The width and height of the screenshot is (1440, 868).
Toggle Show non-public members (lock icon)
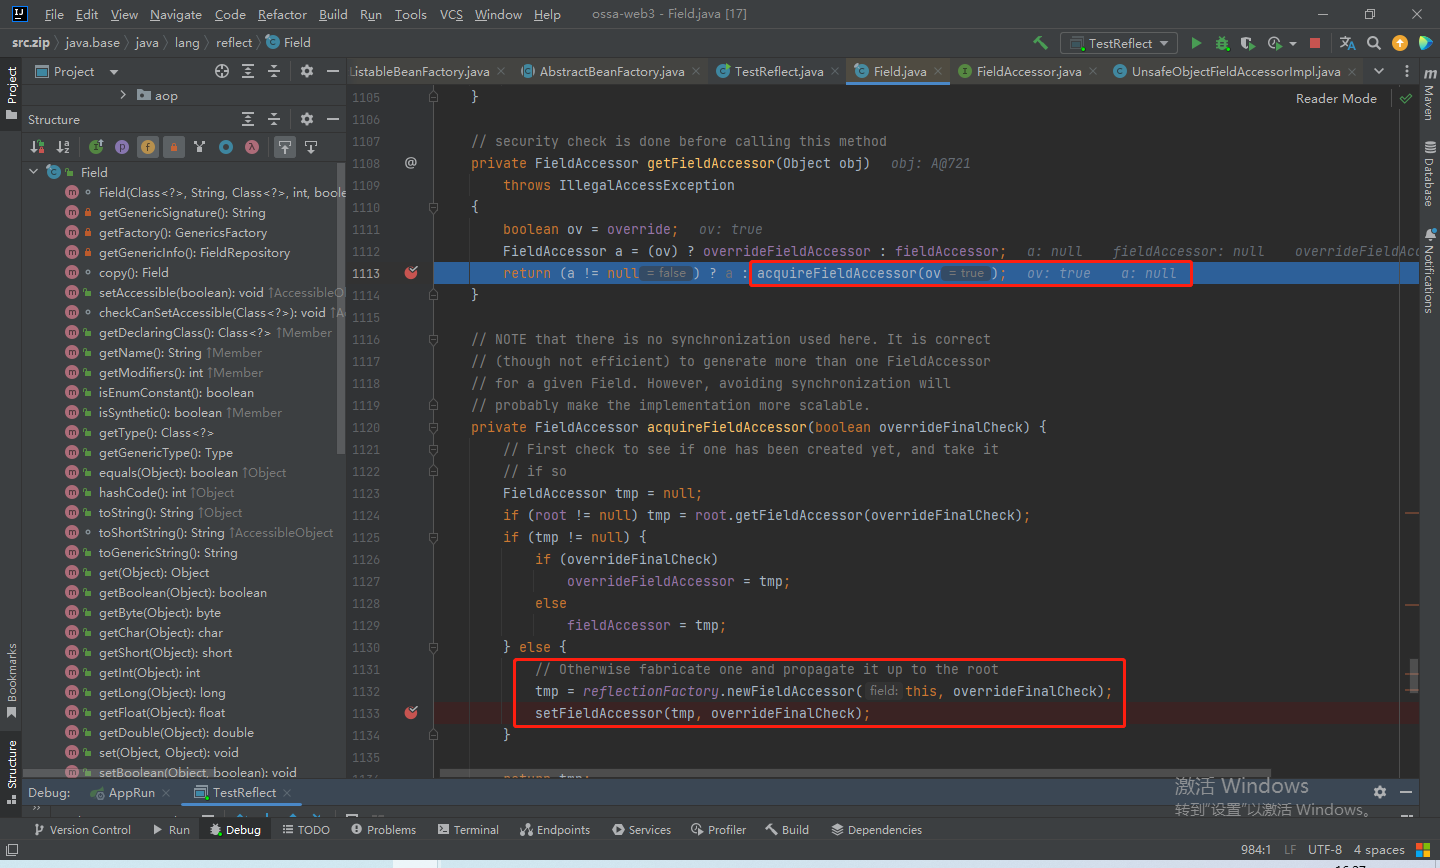pyautogui.click(x=174, y=147)
